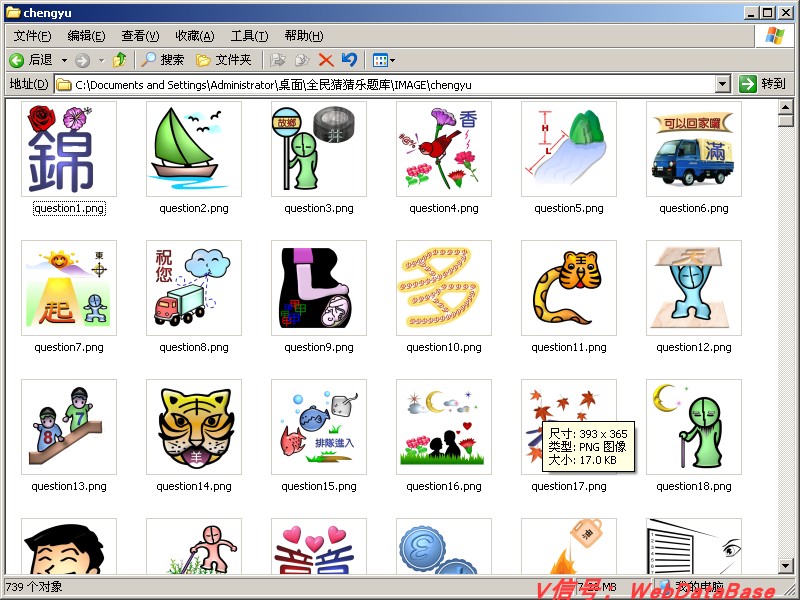The height and width of the screenshot is (600, 800).
Task: Open the Help (帮助) menu
Action: [304, 36]
